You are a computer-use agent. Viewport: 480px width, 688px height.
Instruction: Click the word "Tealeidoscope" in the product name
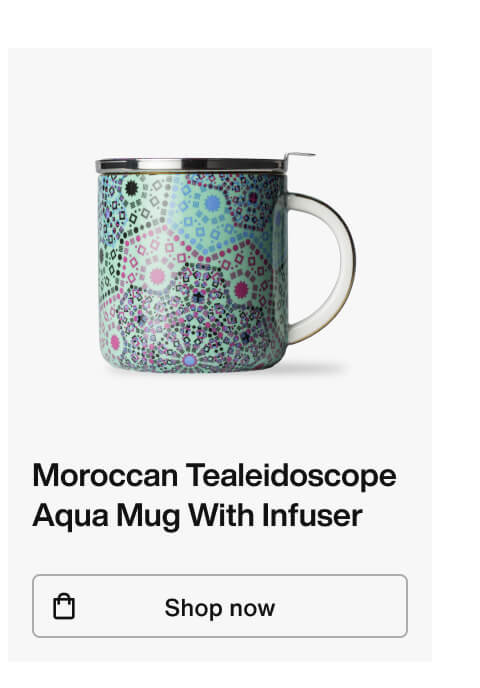pos(291,476)
